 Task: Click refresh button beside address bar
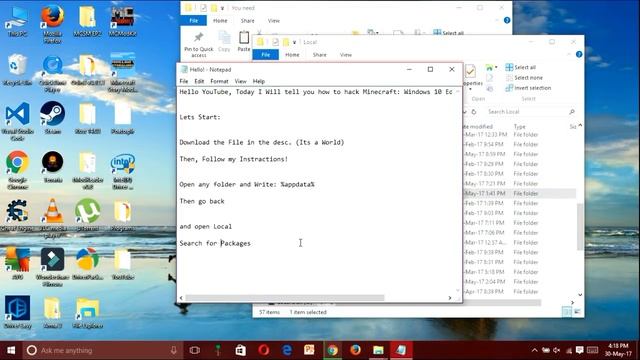tap(474, 111)
